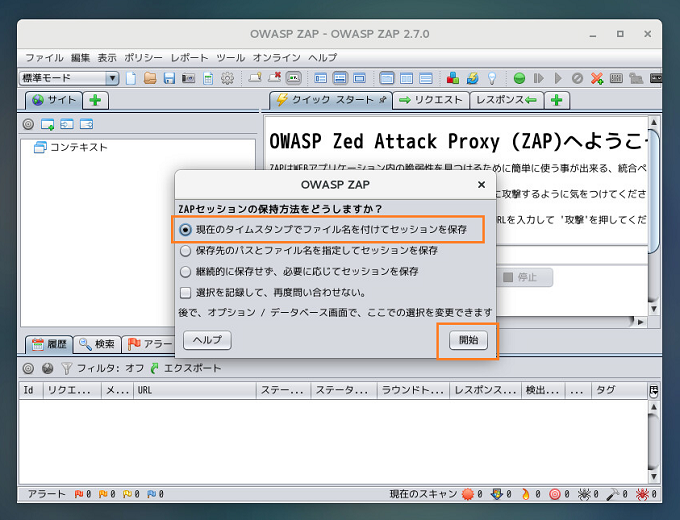Click the light bulb tips icon
This screenshot has height=520, width=680.
pyautogui.click(x=492, y=78)
